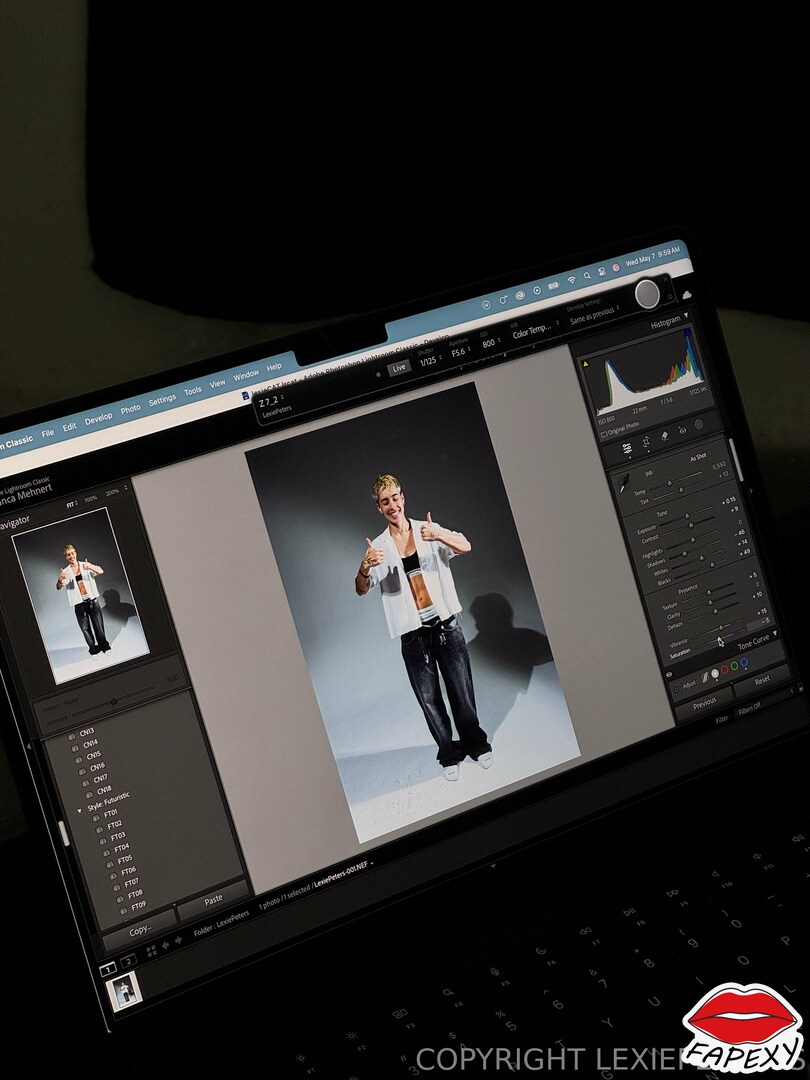Screen dimensions: 810x1080
Task: Click the Navigator preview image
Action: pos(80,596)
